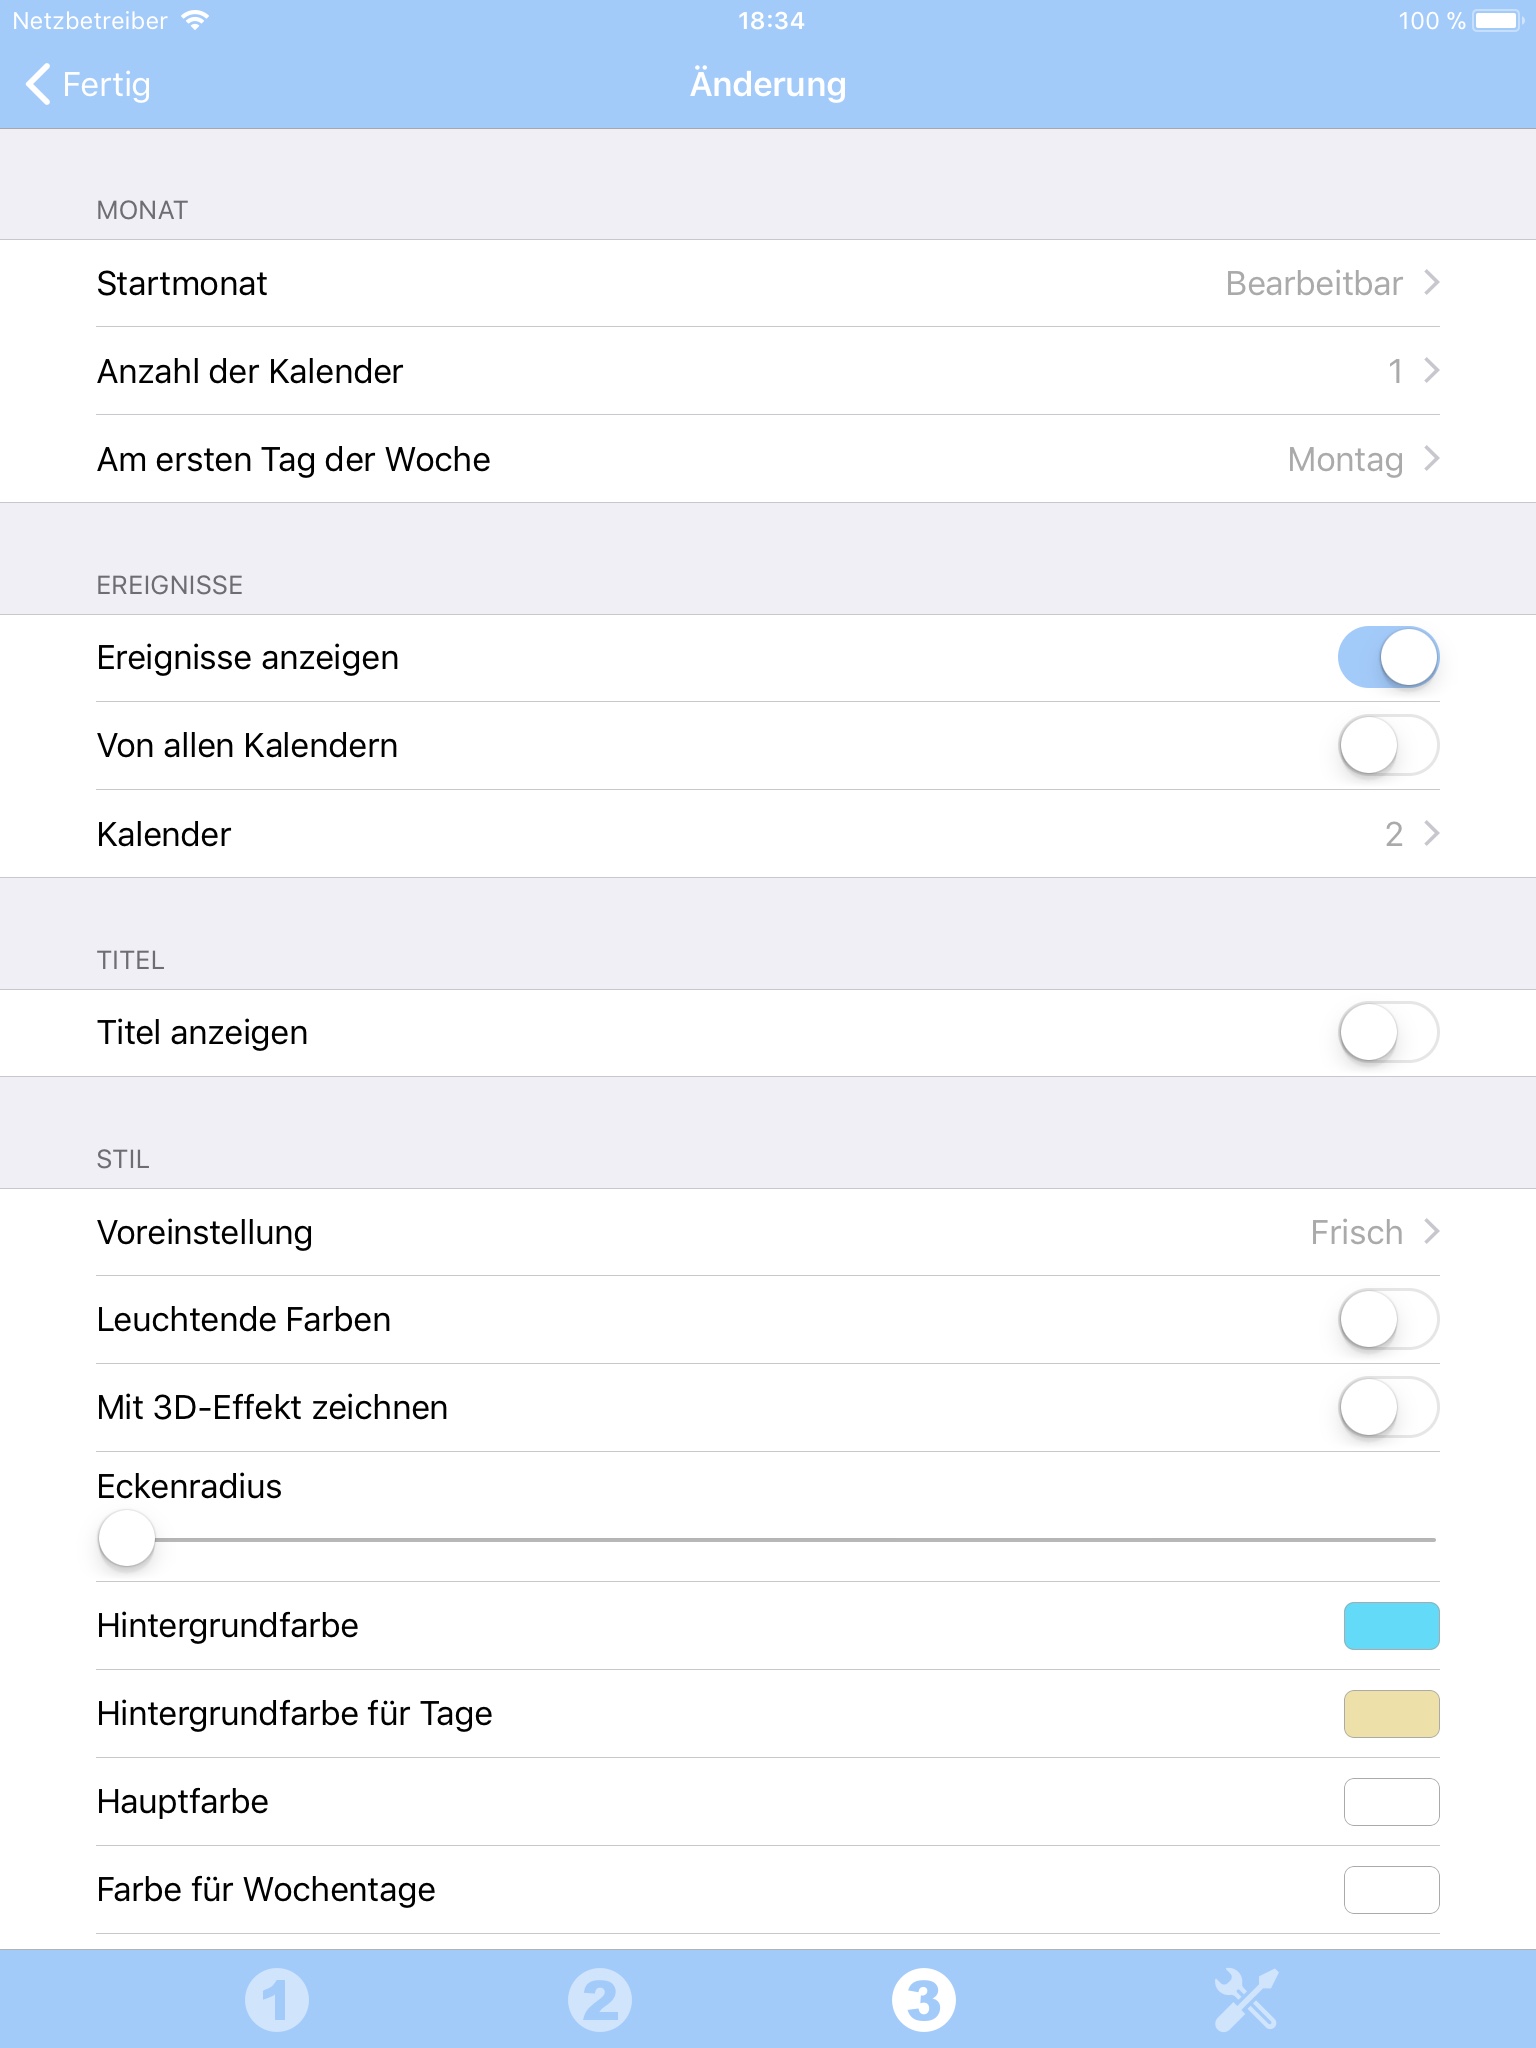Select the circled 3 tab icon
The height and width of the screenshot is (2048, 1536).
[x=923, y=2000]
